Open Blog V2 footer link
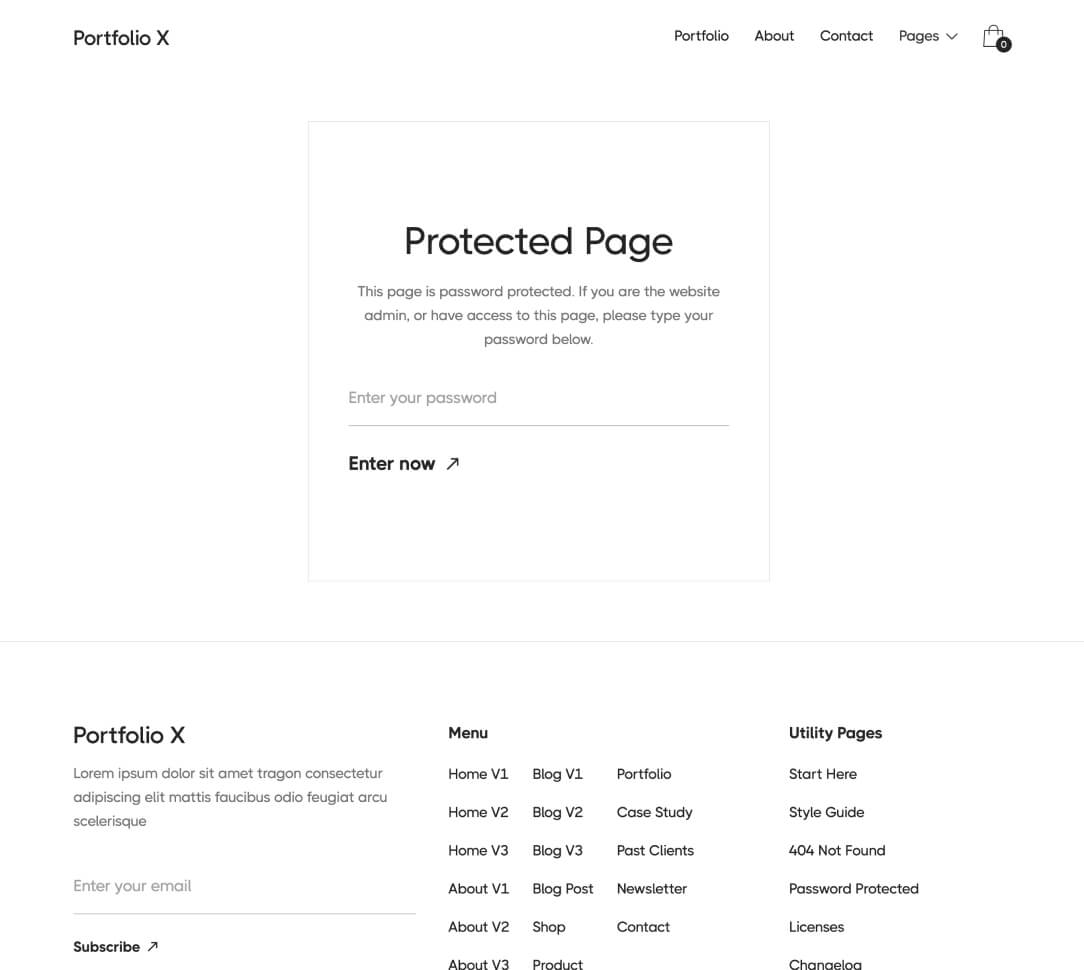Viewport: 1084px width, 970px height. [x=557, y=812]
